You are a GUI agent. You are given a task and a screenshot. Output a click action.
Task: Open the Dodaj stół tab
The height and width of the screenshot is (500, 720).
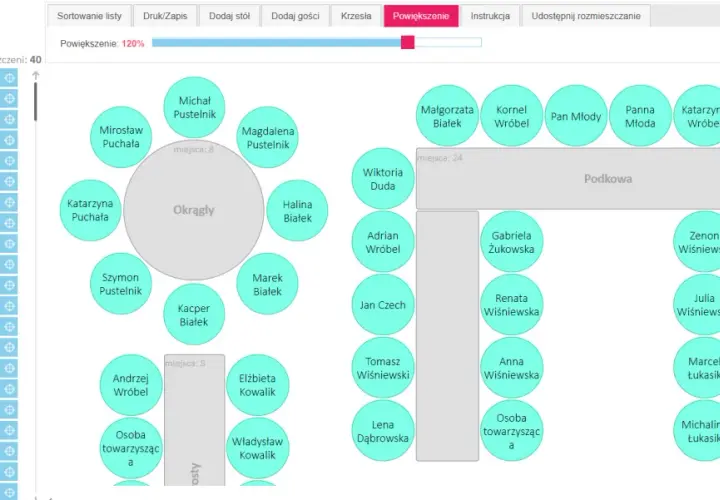pos(229,16)
